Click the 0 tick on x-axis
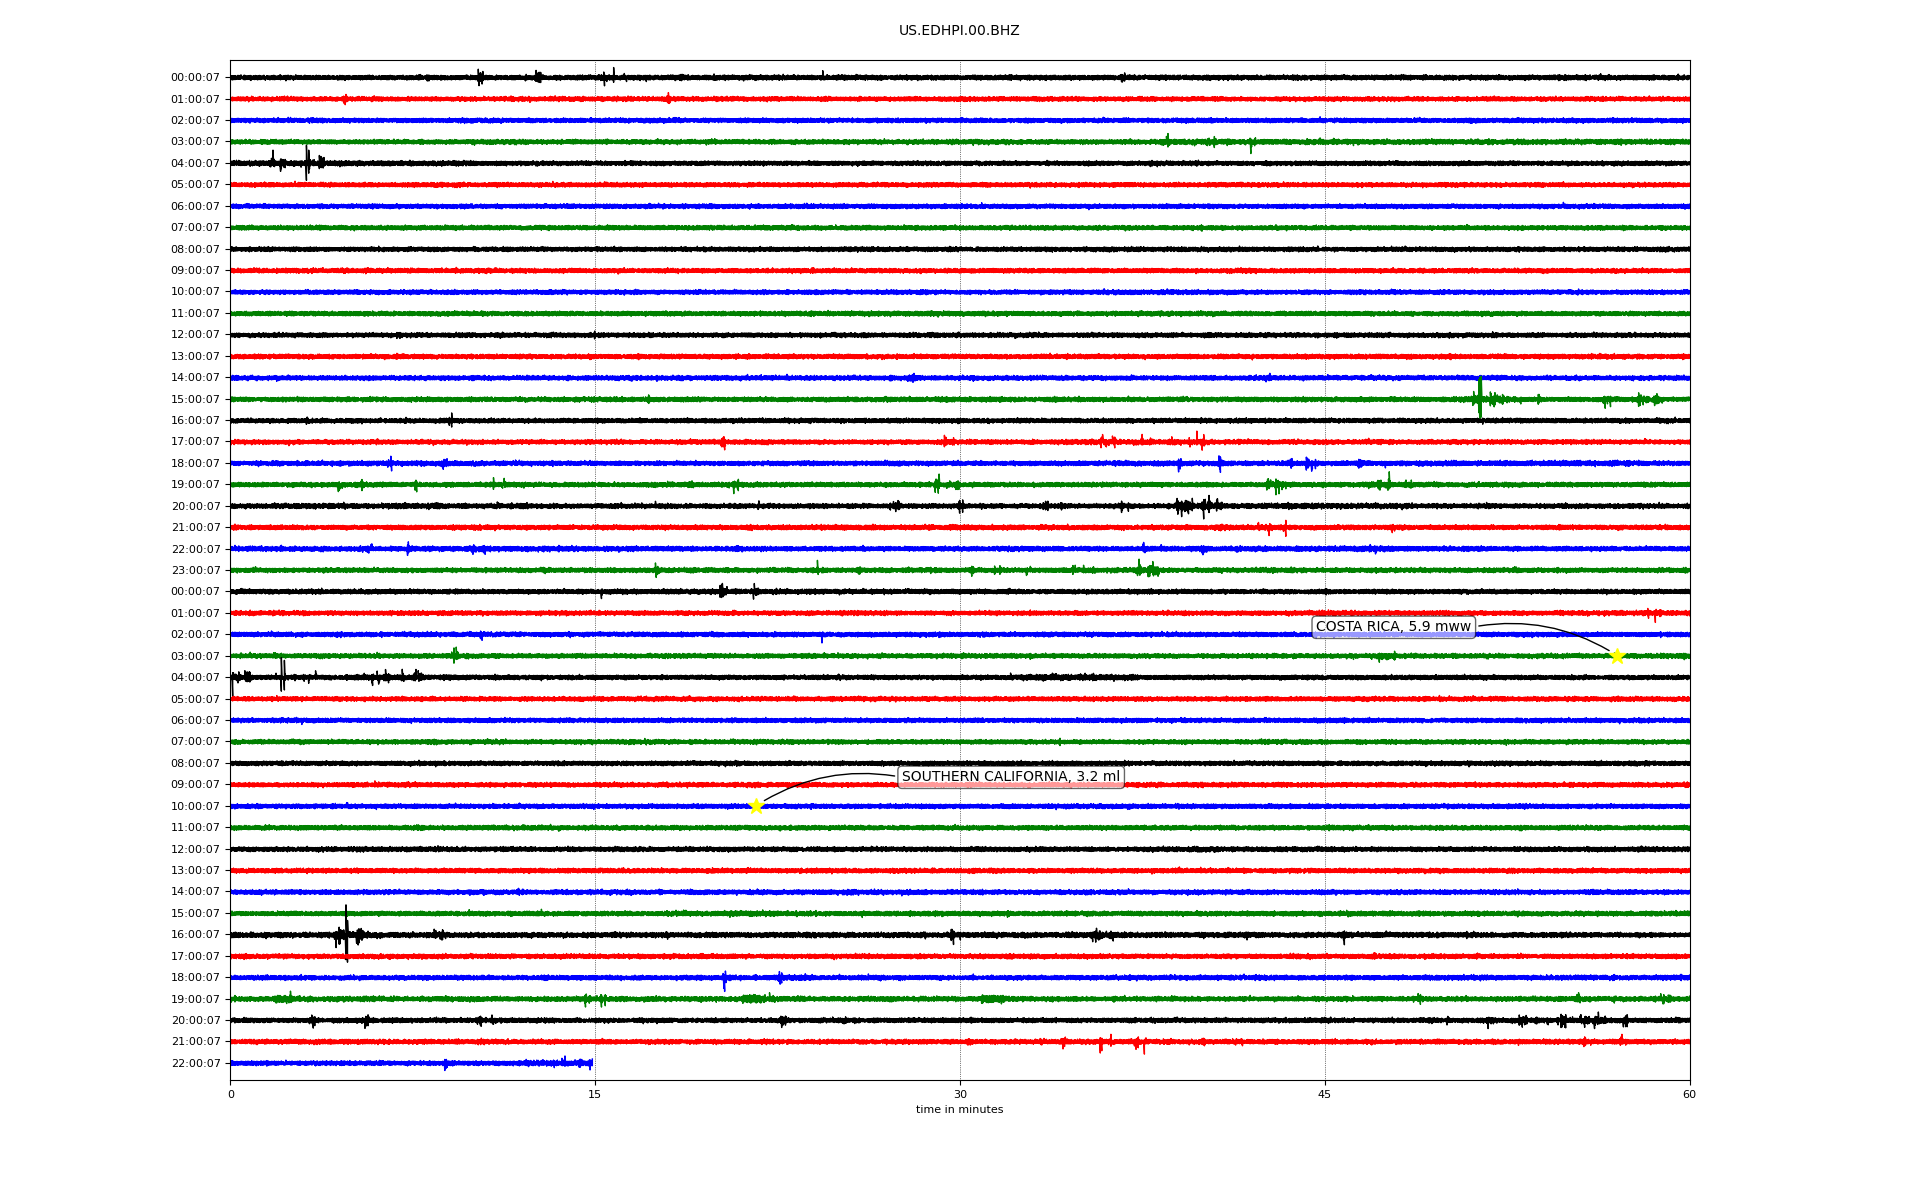Viewport: 1920px width, 1200px height. tap(231, 1094)
